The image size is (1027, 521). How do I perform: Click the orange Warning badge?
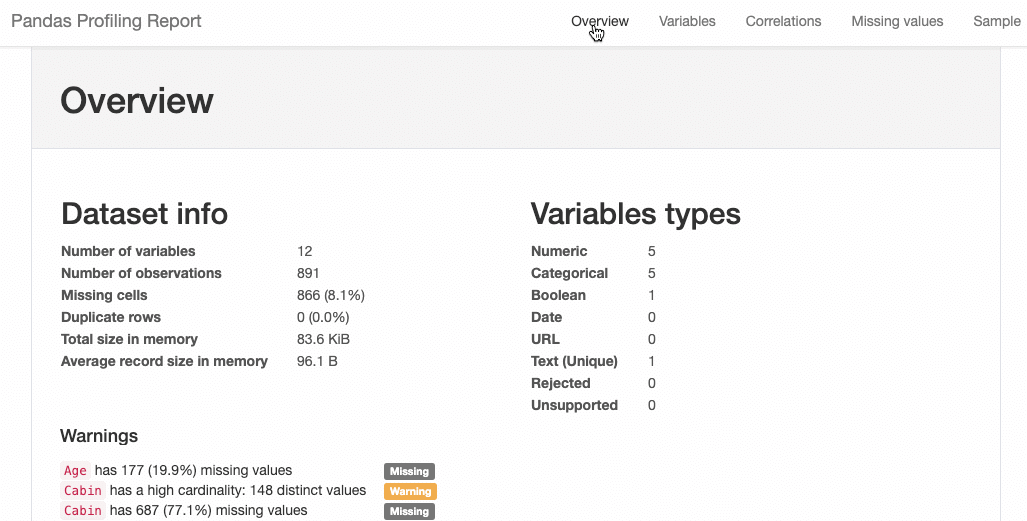(x=411, y=491)
